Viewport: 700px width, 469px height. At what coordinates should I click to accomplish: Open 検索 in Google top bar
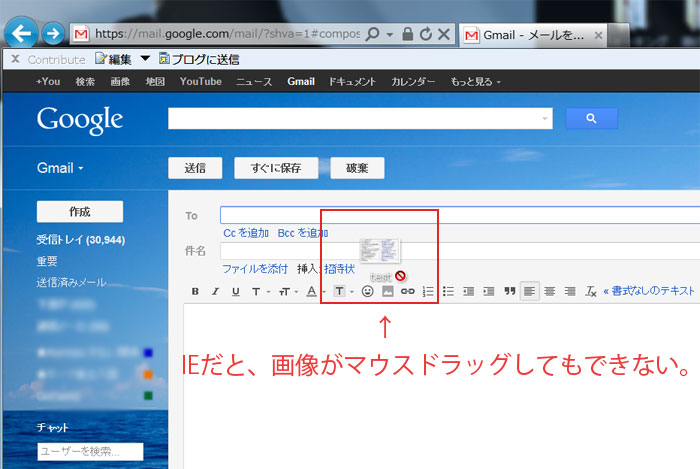tap(85, 82)
